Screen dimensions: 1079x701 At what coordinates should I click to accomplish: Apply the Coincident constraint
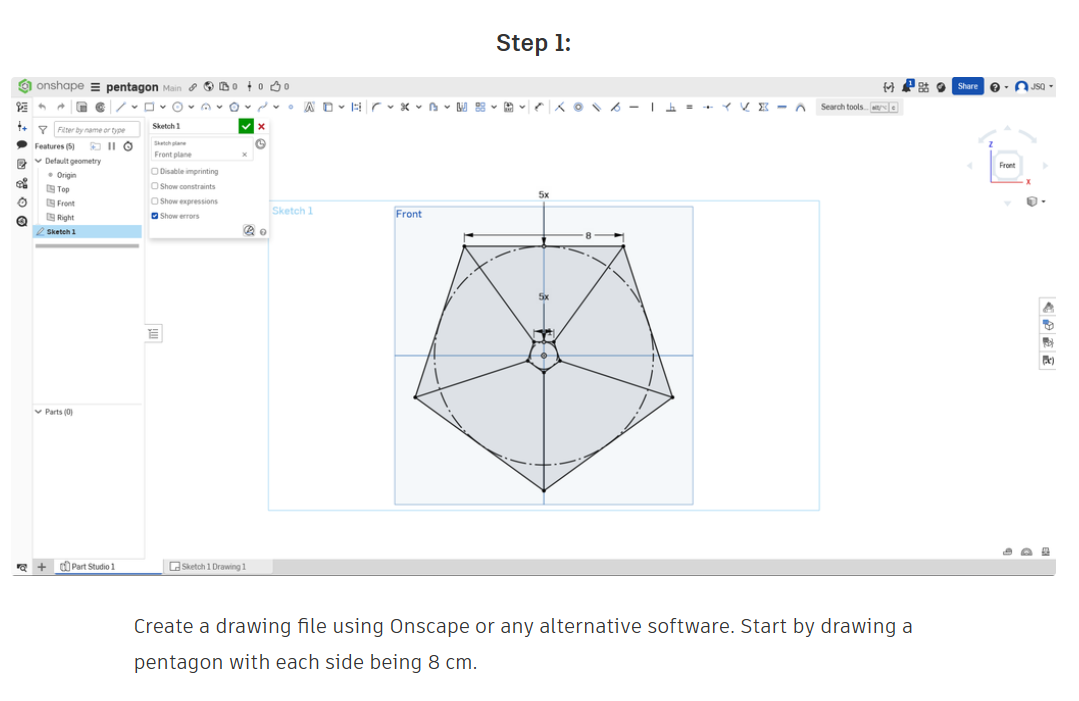pos(559,107)
